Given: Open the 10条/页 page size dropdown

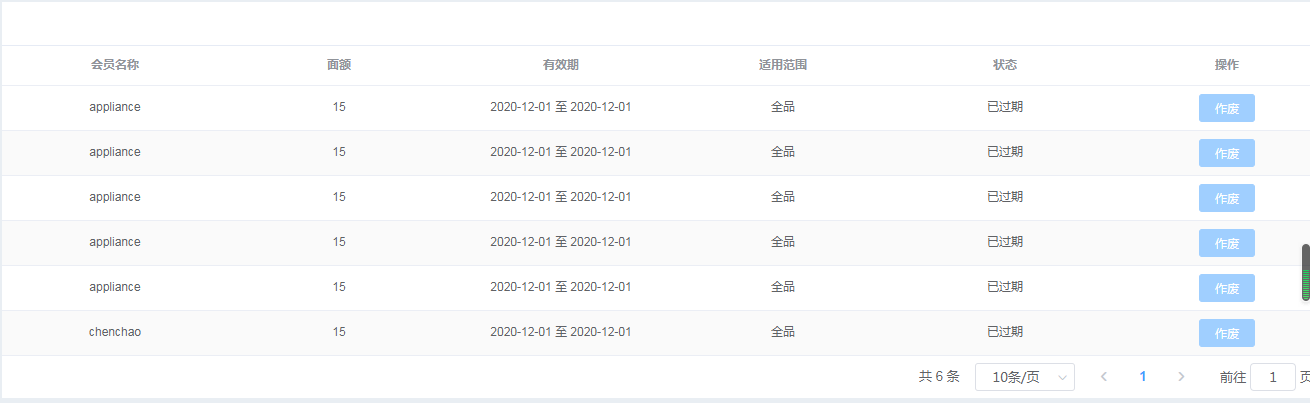Looking at the screenshot, I should 1025,377.
